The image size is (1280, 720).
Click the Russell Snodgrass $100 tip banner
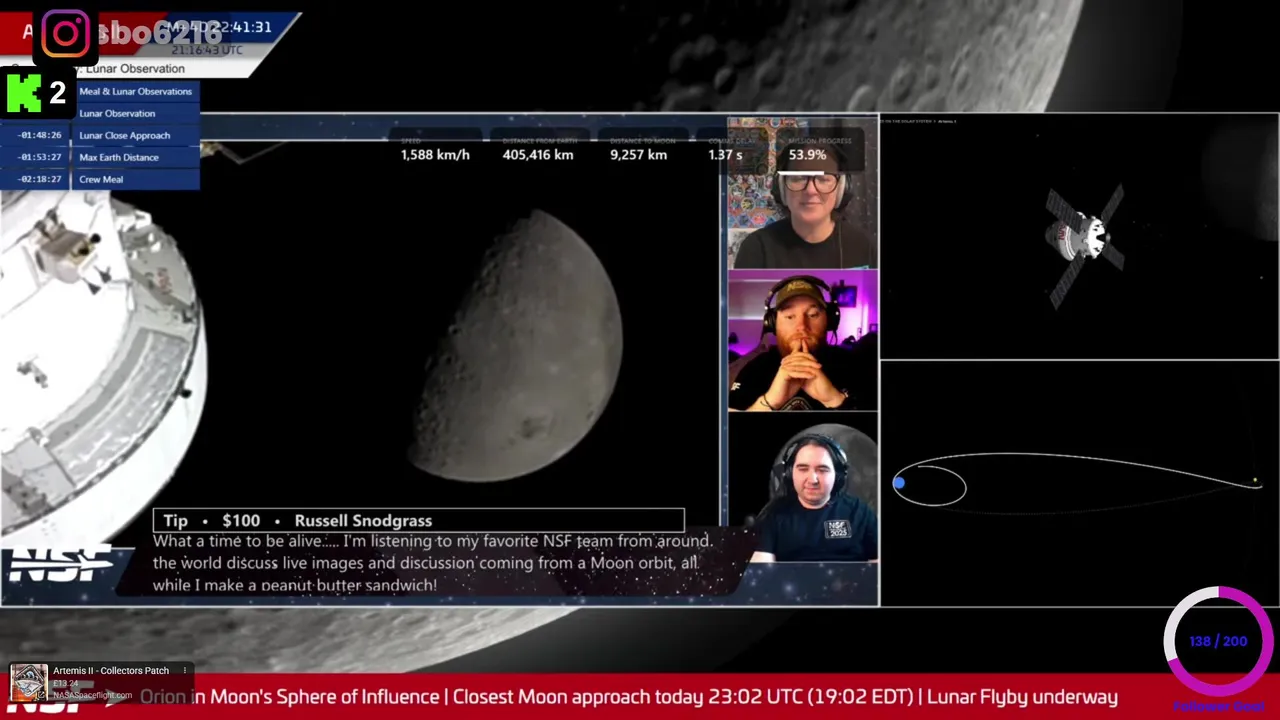point(419,520)
